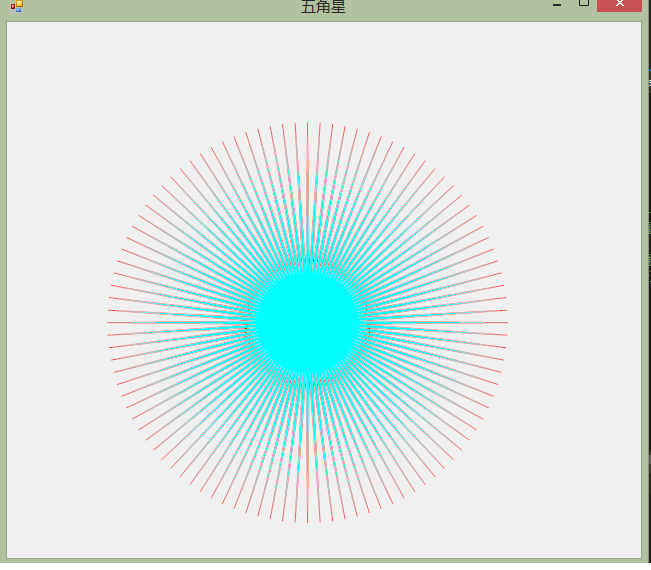Click the application icon in title bar

[x=16, y=6]
